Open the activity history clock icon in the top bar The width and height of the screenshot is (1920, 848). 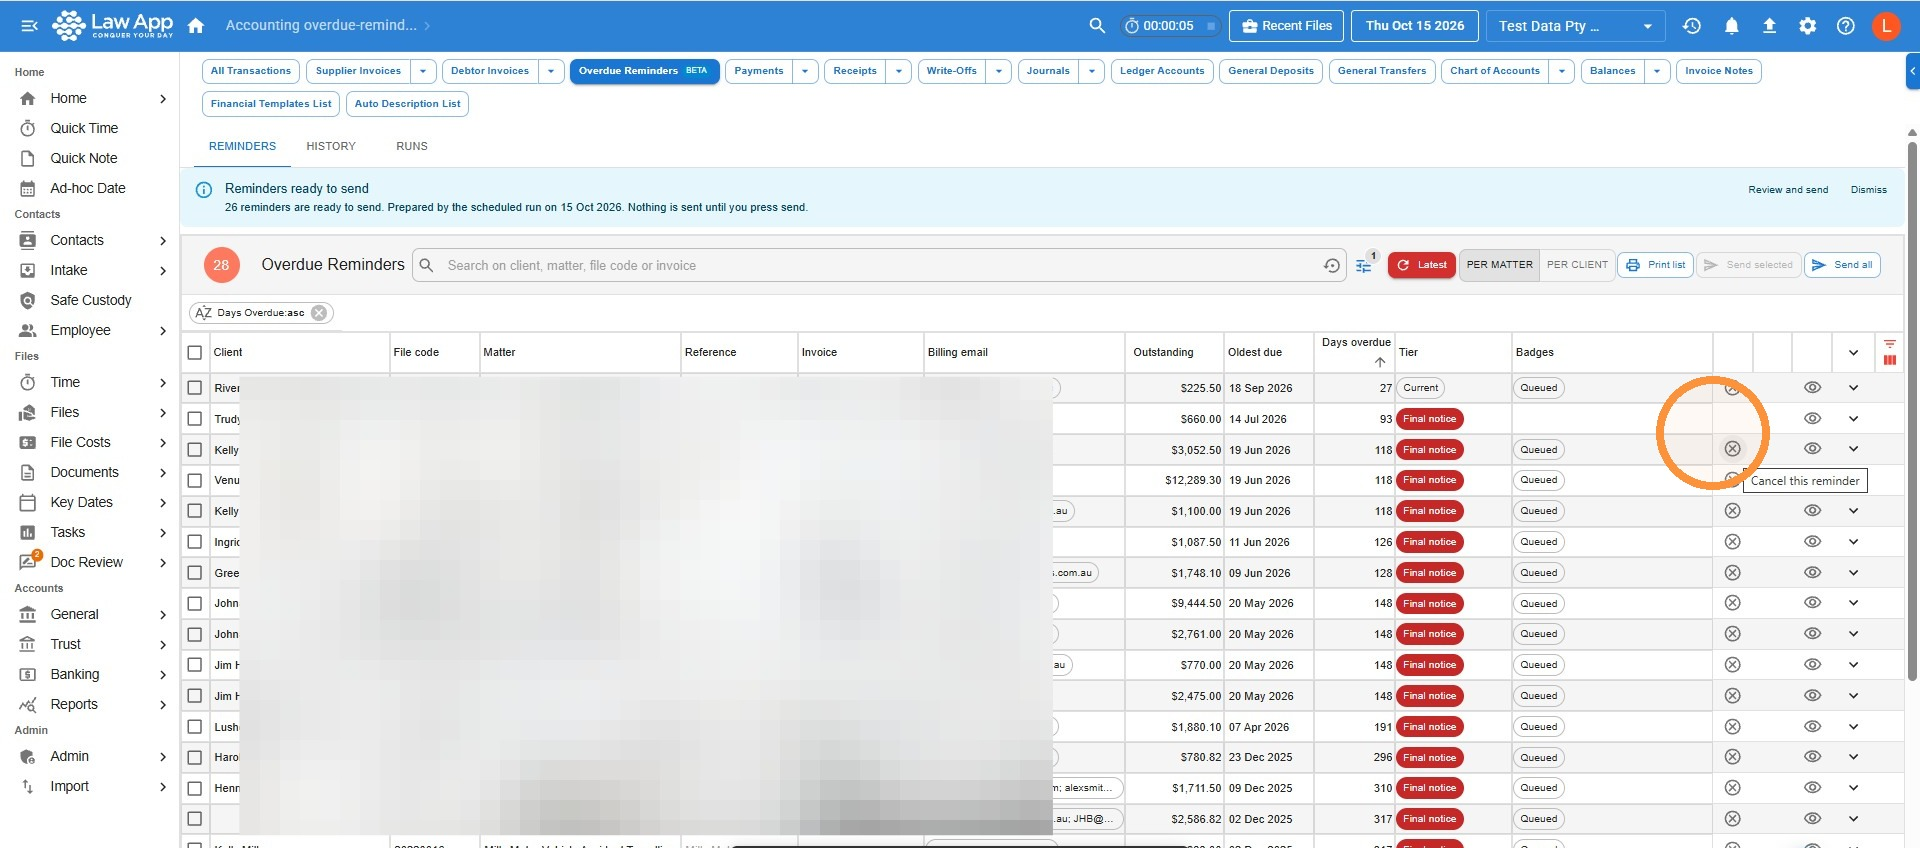(x=1692, y=26)
